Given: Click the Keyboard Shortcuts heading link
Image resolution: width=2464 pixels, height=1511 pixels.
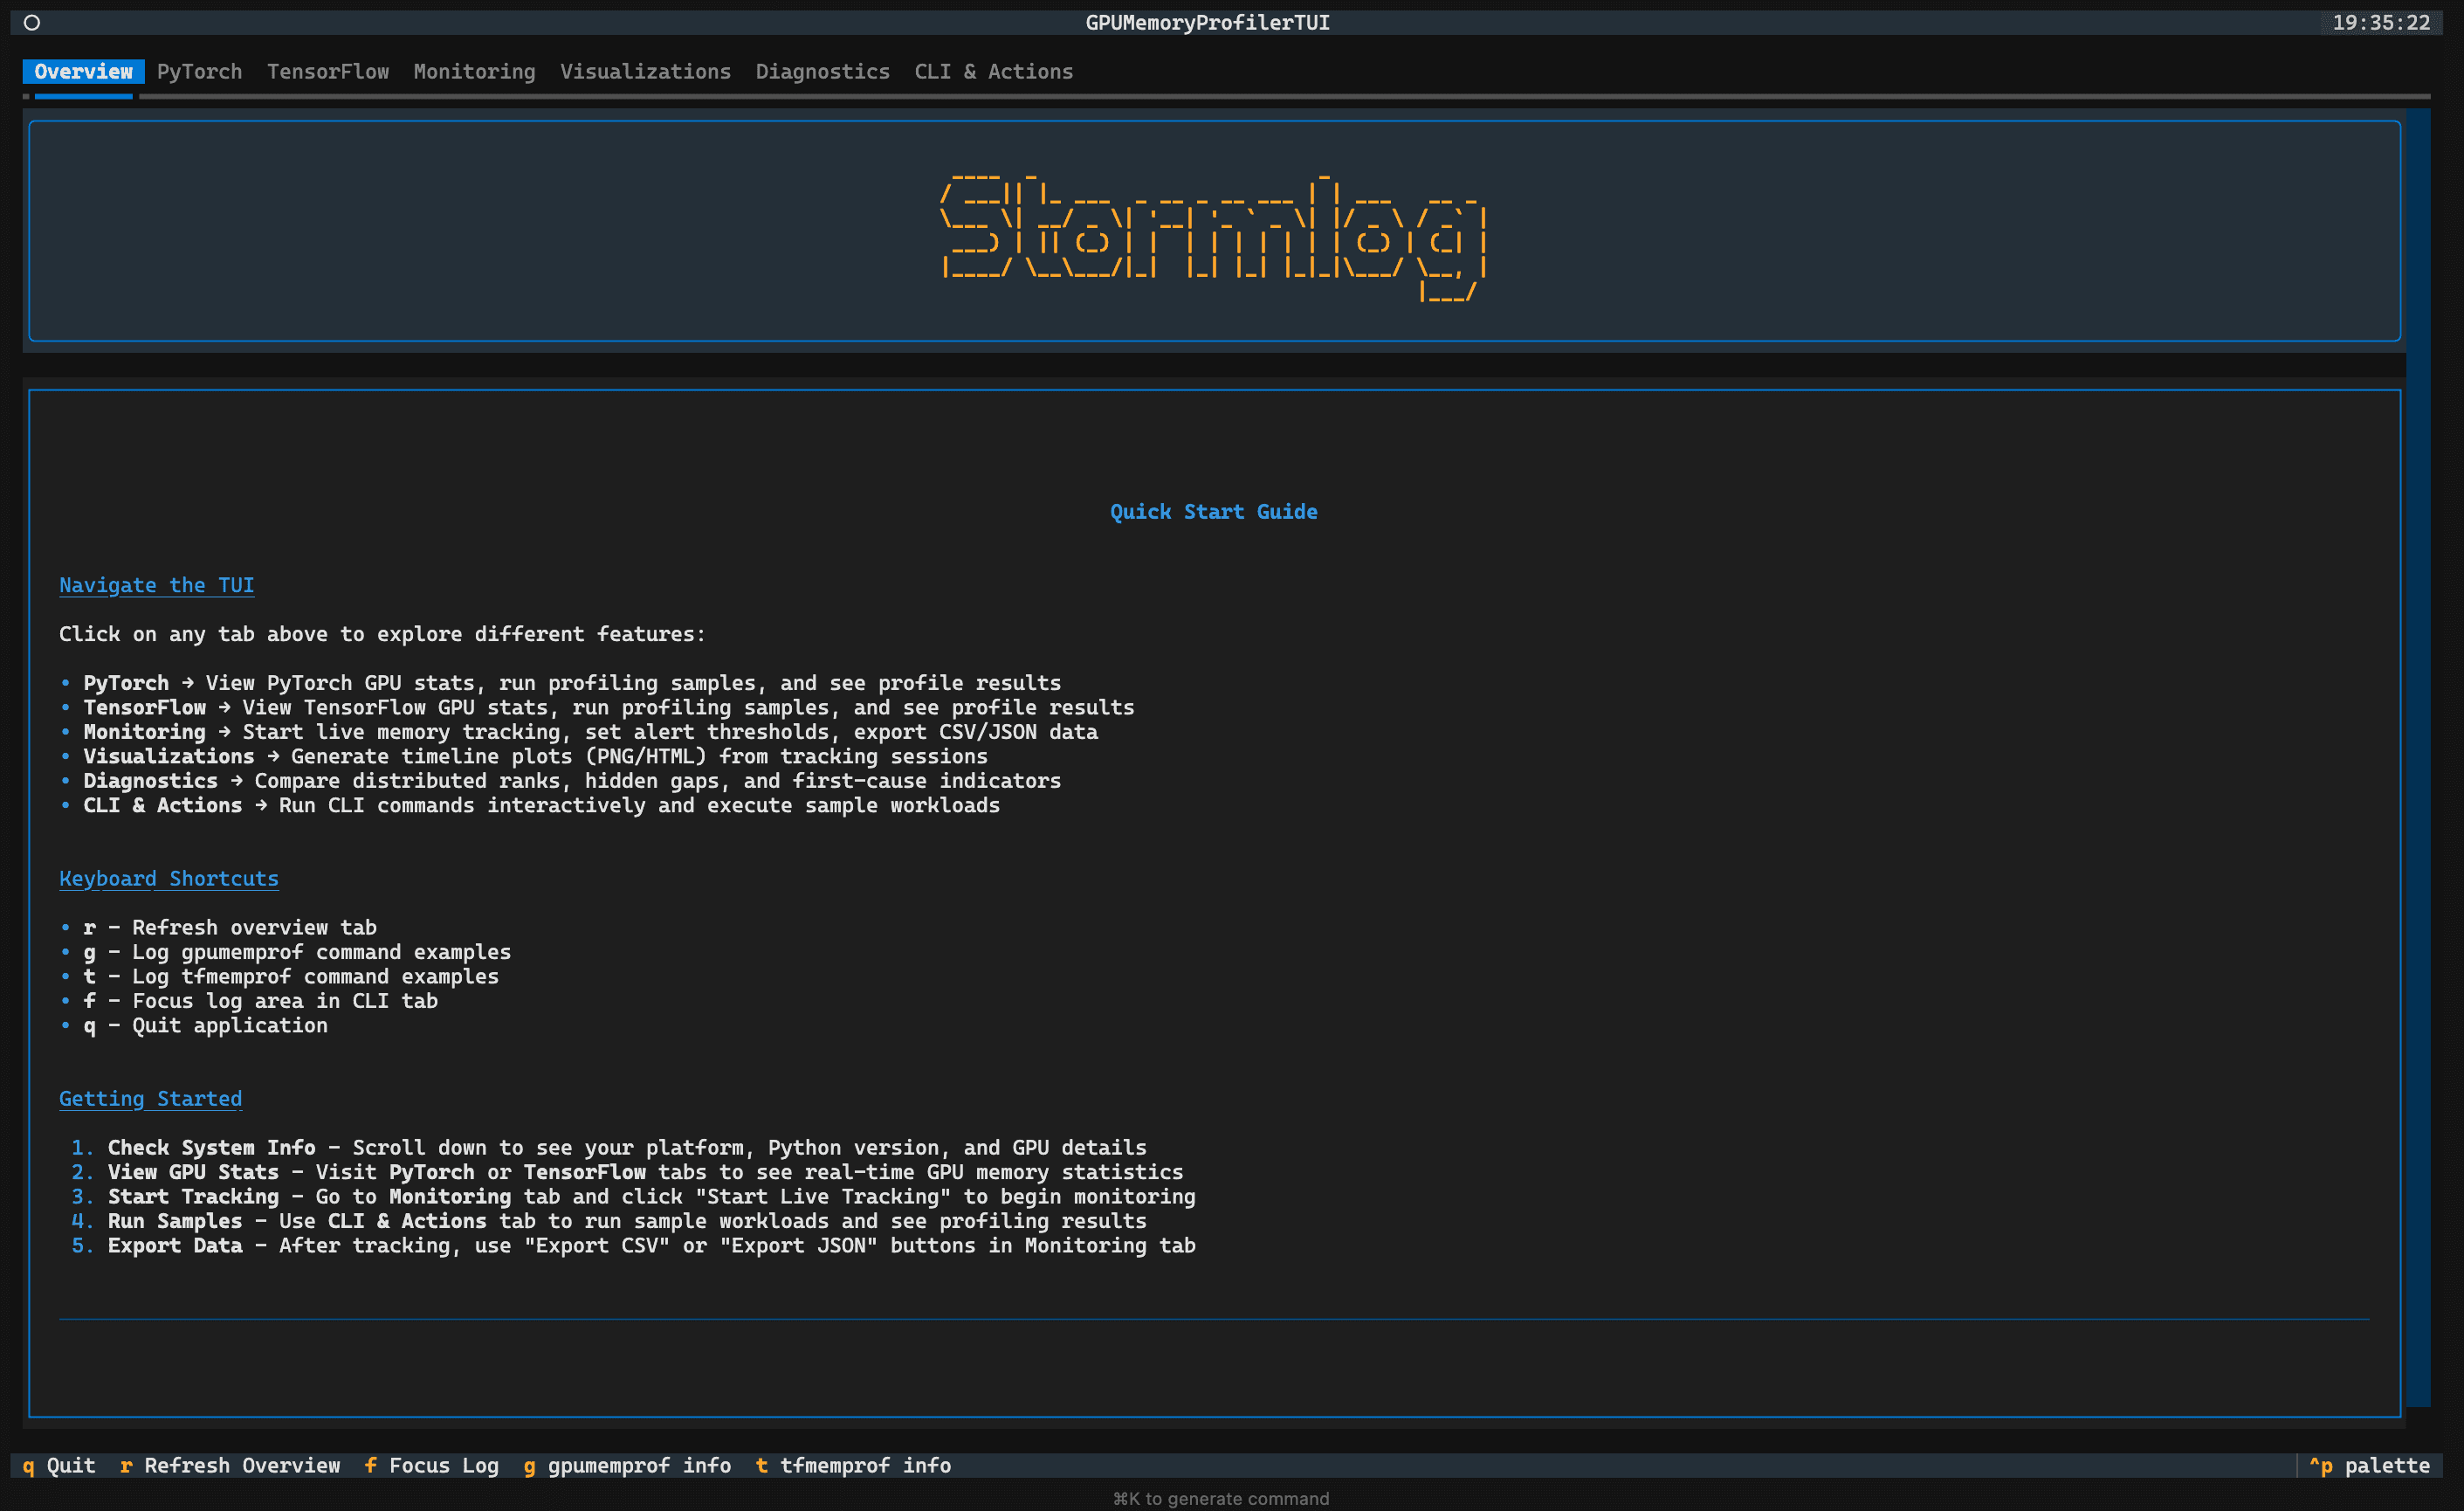Looking at the screenshot, I should point(168,878).
